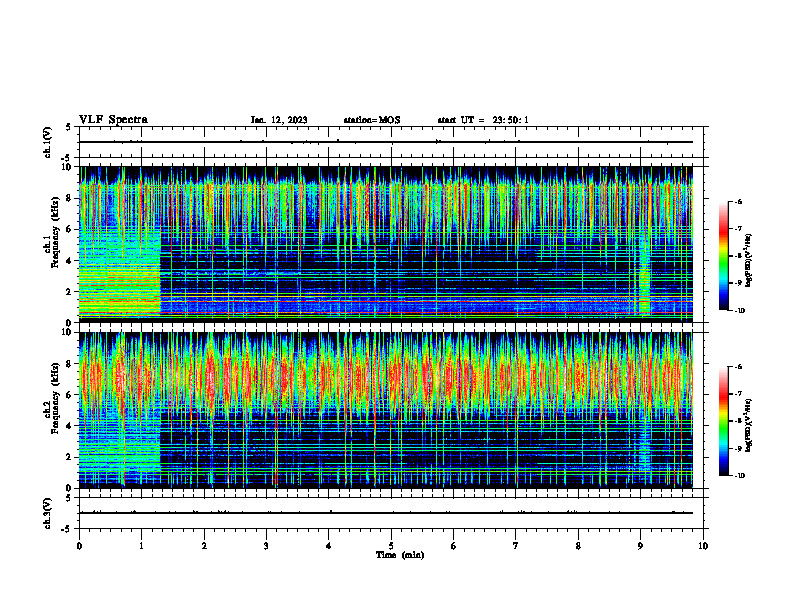
Task: Click time axis tick label '10'
Action: point(703,546)
